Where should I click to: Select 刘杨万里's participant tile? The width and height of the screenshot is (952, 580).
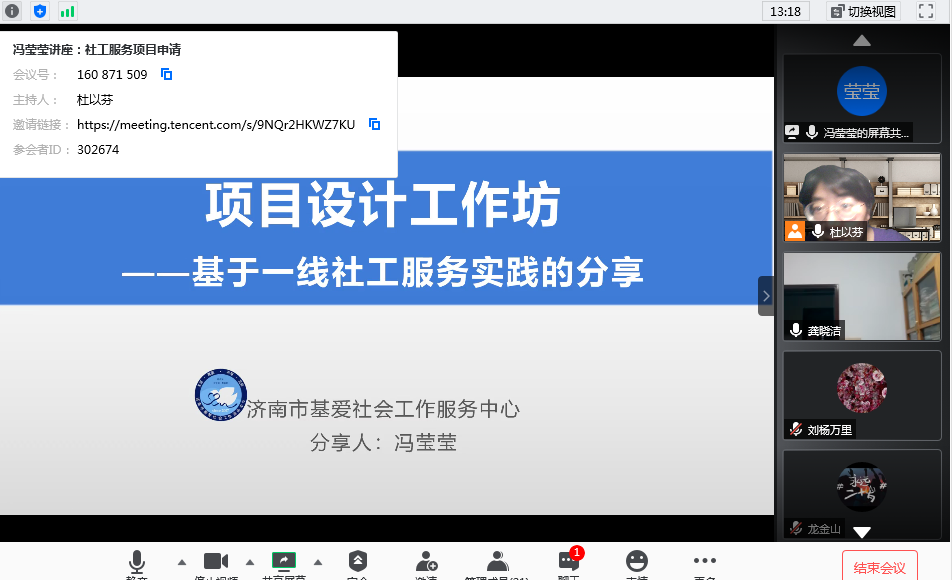tap(862, 395)
